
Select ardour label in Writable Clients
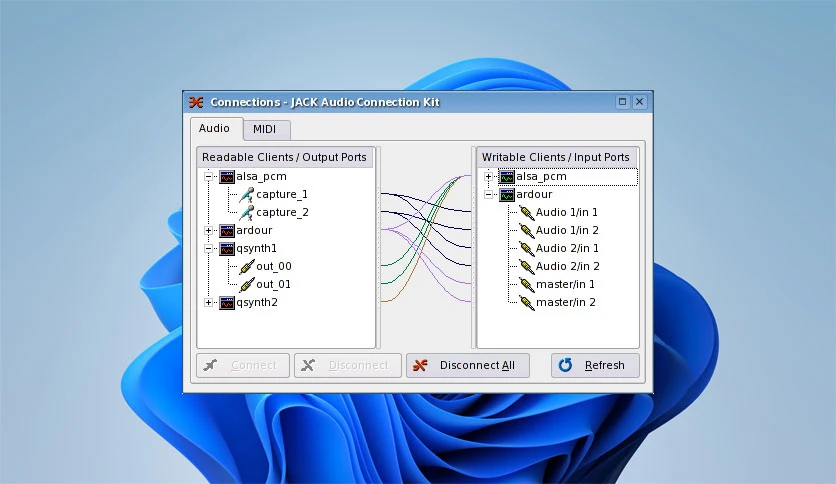click(x=534, y=195)
